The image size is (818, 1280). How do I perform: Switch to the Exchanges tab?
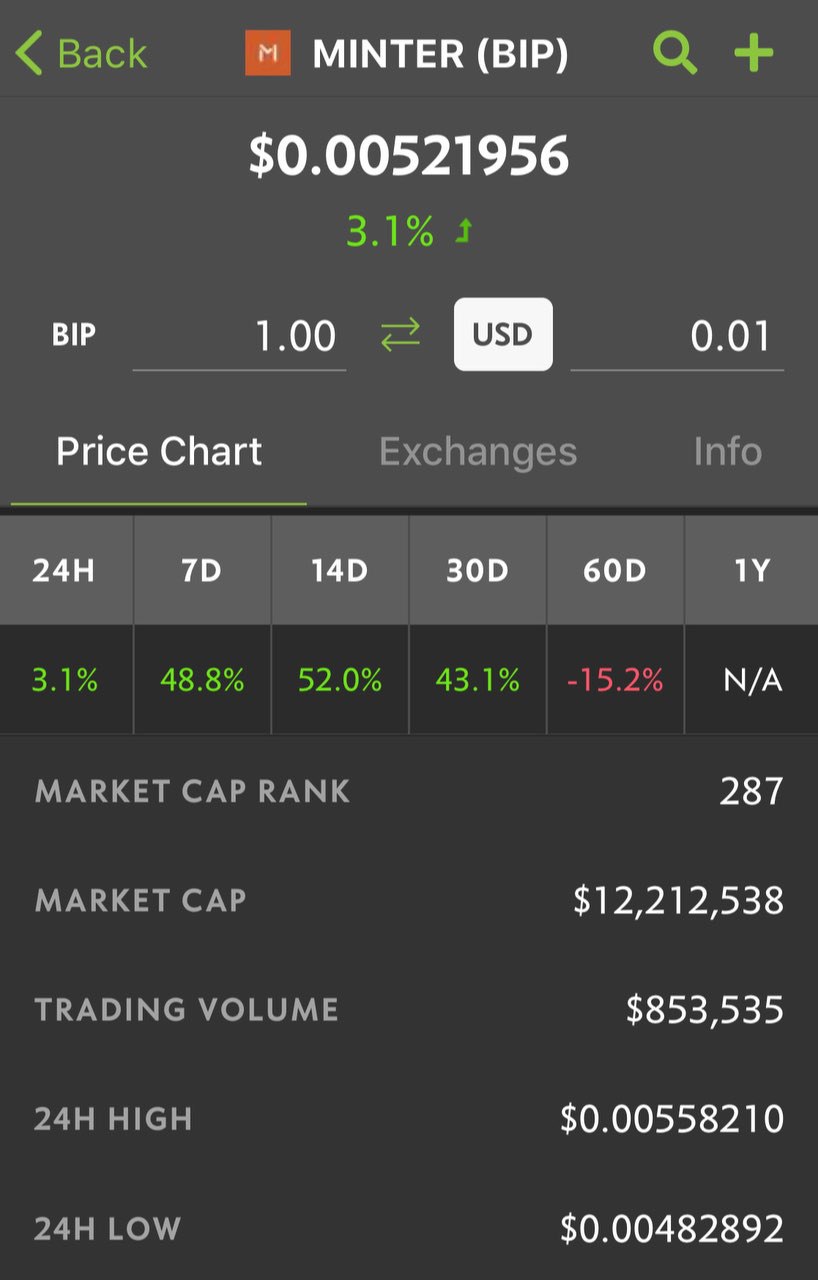478,452
